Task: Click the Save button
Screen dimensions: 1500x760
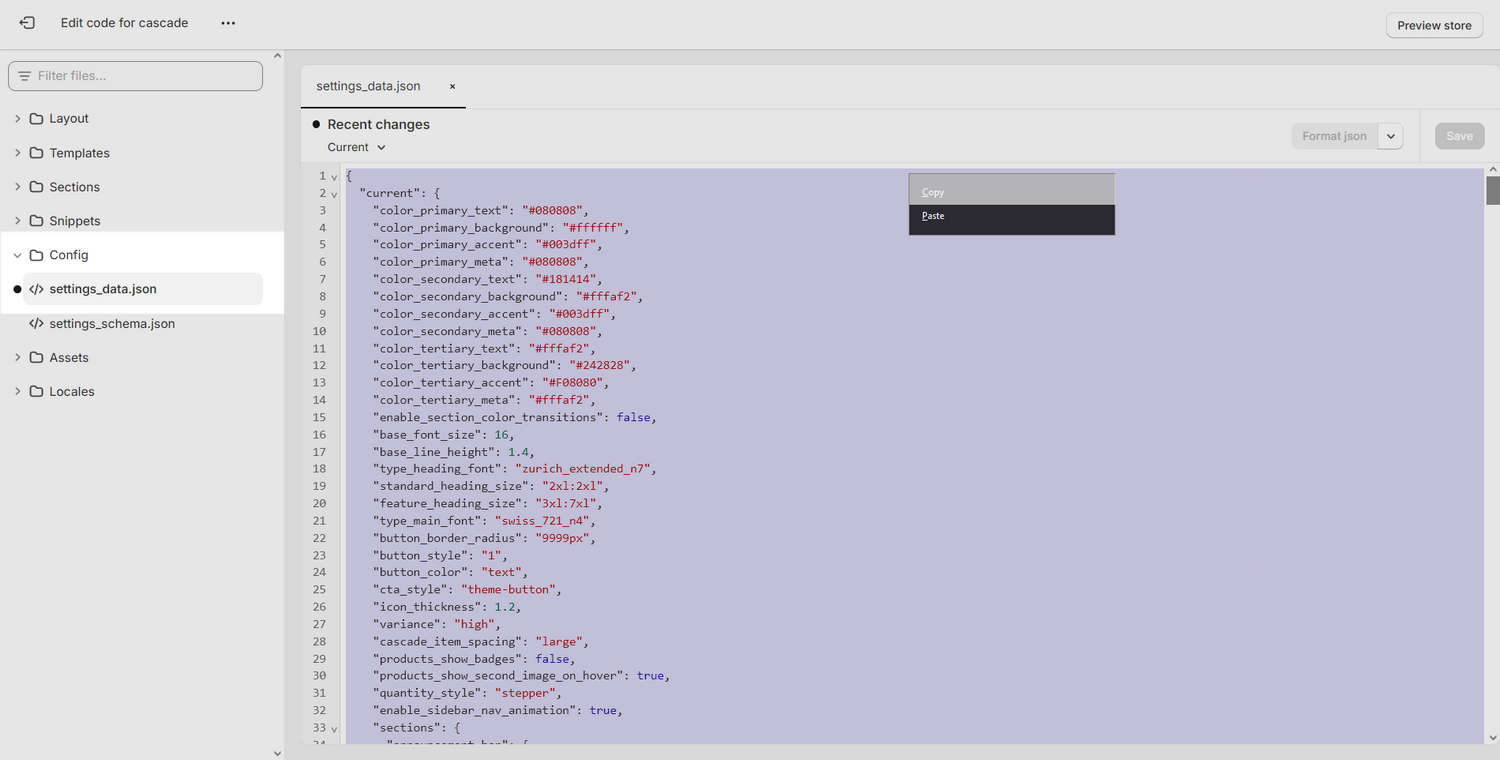Action: point(1459,136)
